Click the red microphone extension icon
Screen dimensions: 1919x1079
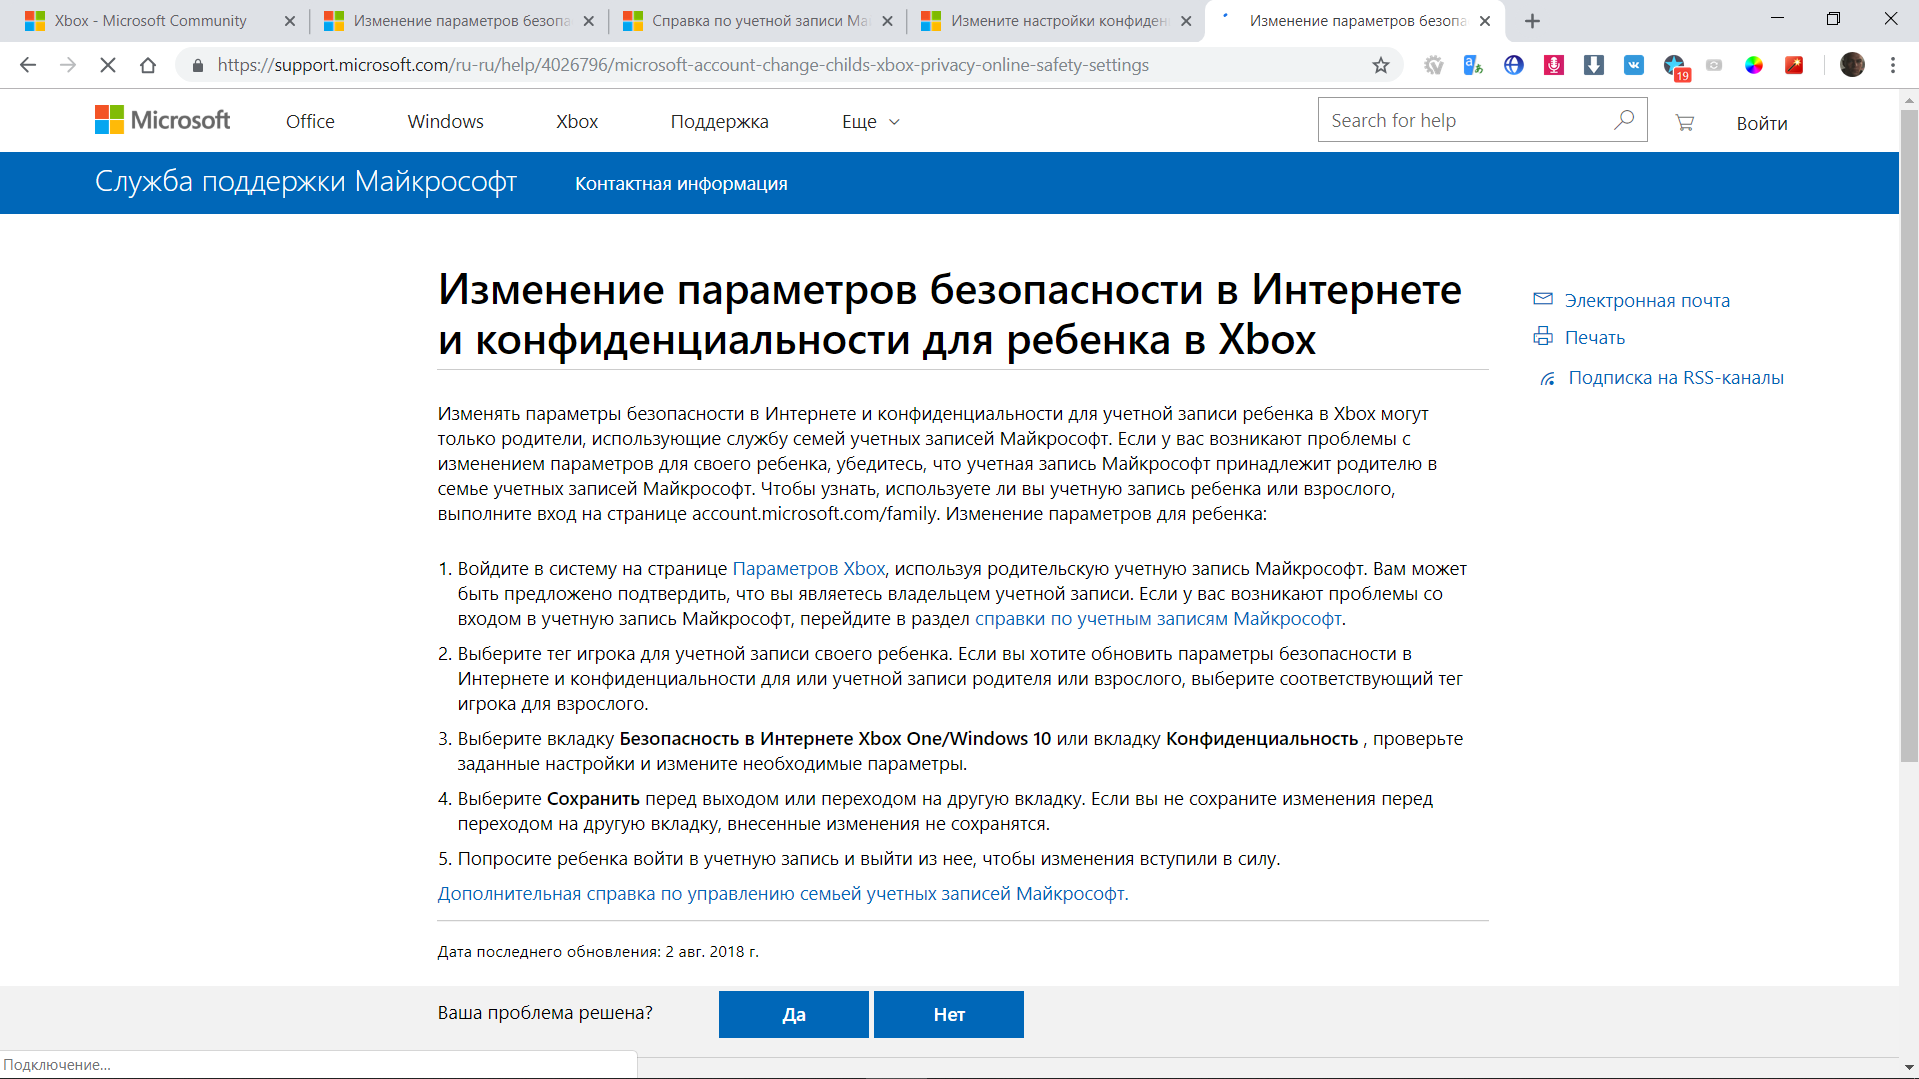pos(1554,65)
